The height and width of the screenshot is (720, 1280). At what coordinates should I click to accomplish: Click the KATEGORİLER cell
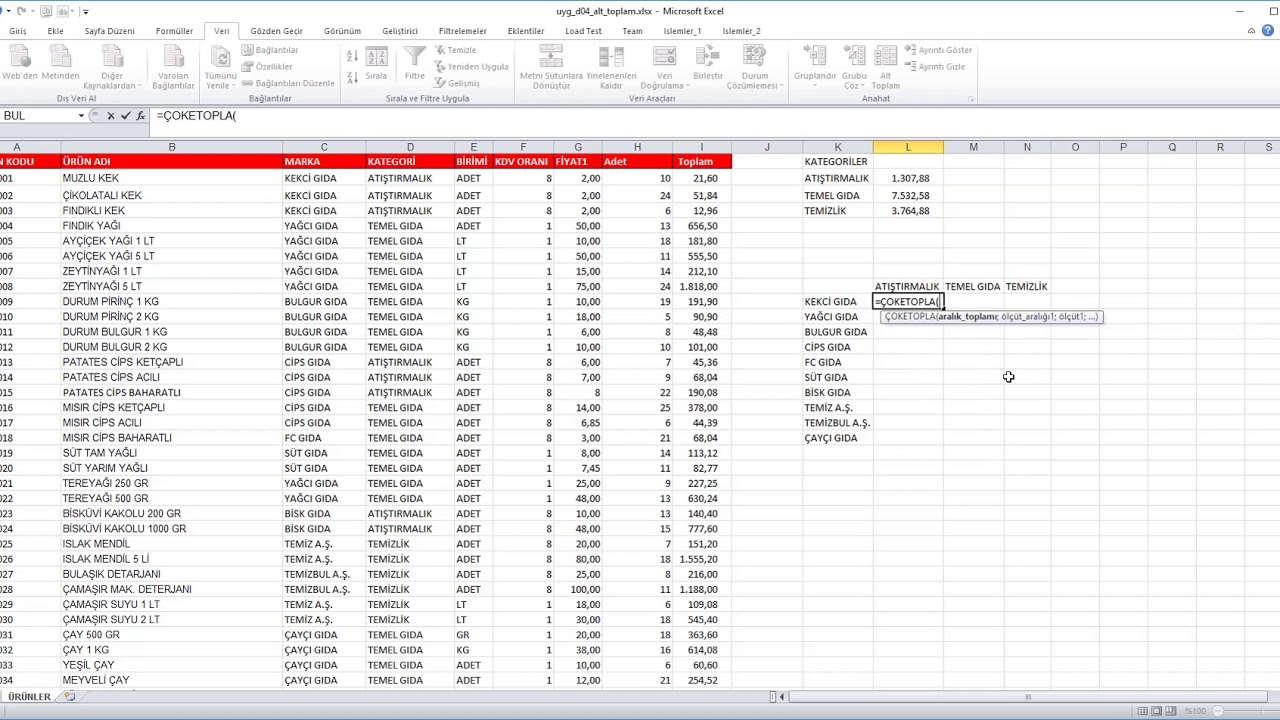click(x=838, y=162)
